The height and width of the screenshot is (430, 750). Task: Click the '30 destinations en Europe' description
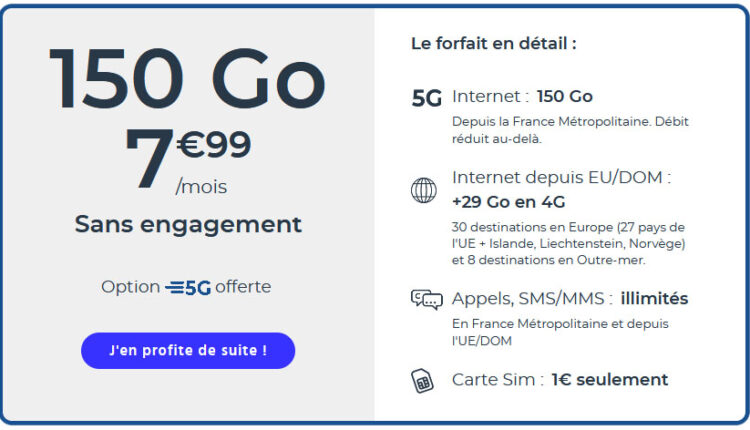(x=569, y=243)
